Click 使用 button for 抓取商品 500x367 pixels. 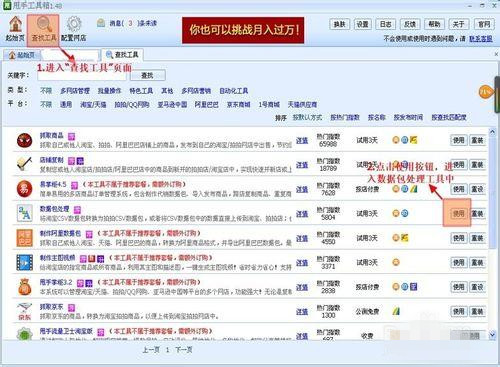(459, 140)
